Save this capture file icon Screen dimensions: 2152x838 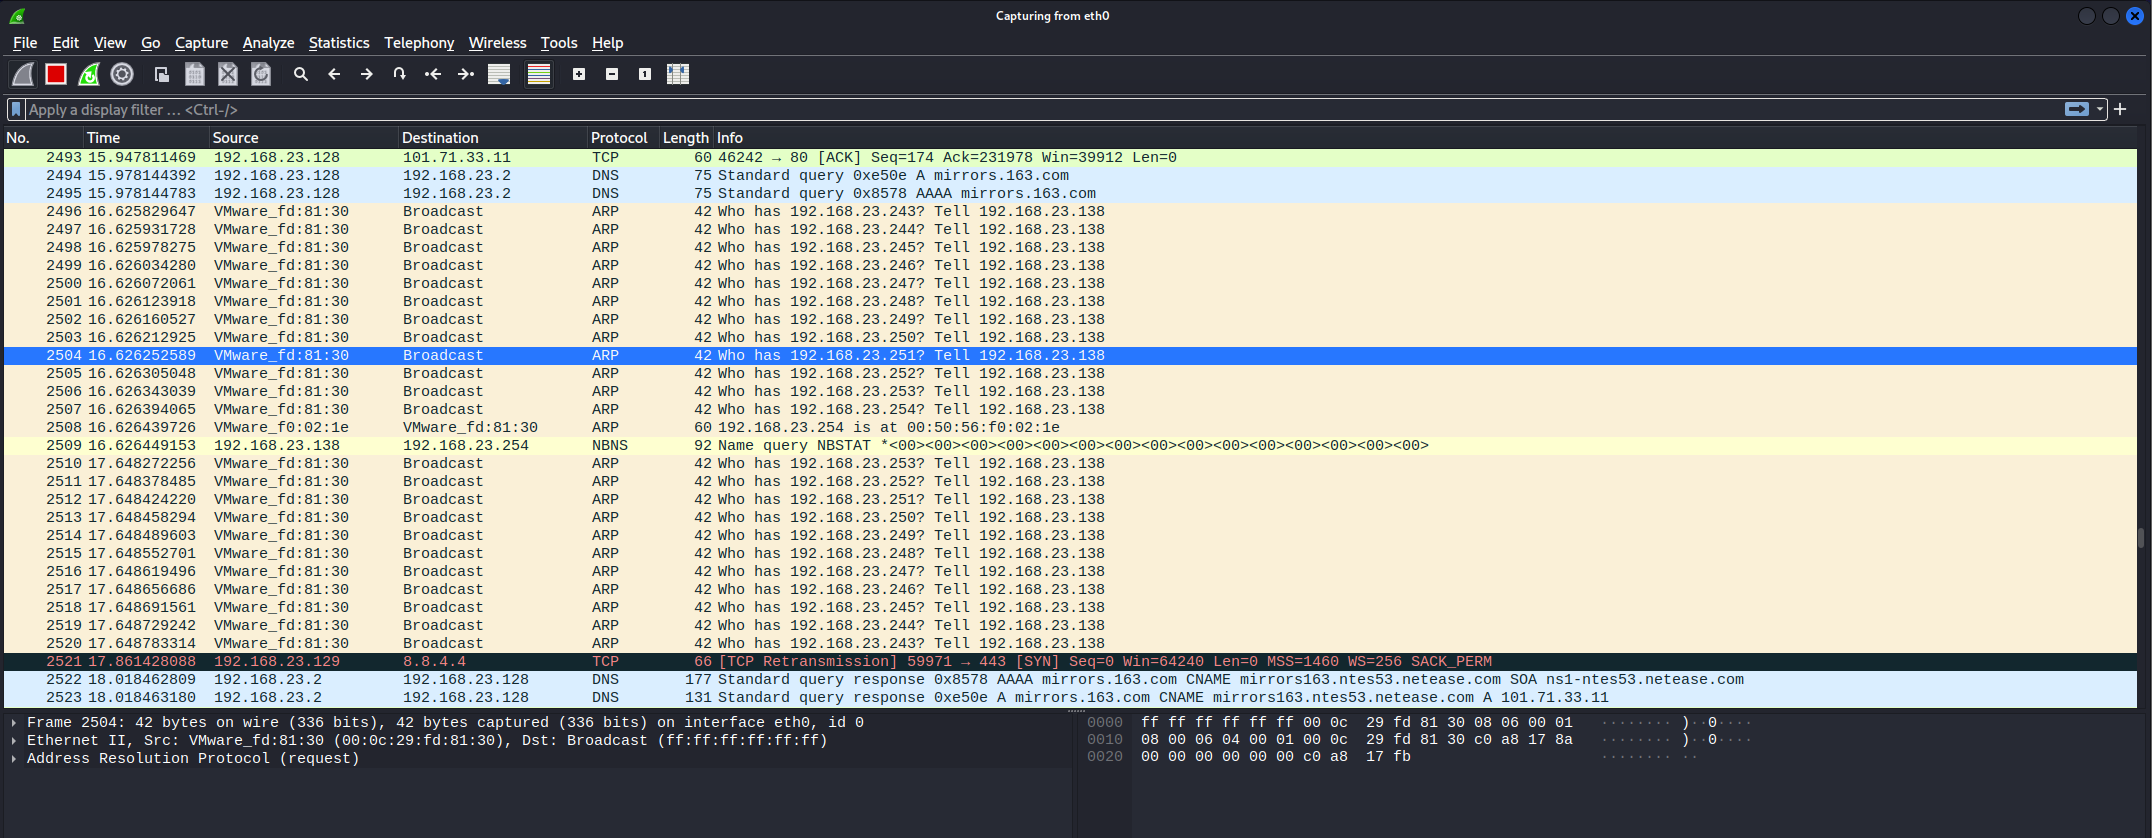click(x=195, y=74)
